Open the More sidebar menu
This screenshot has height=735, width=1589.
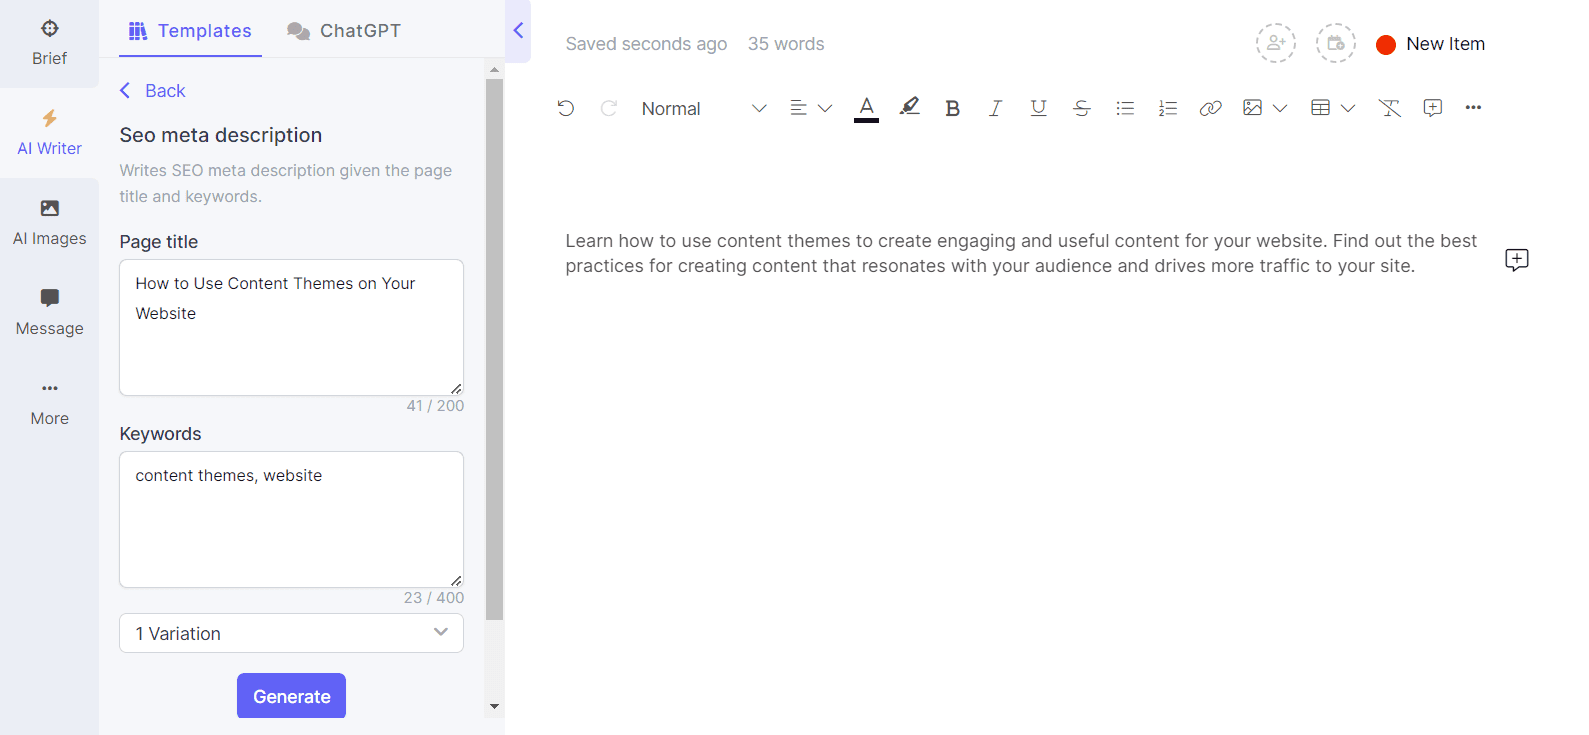[49, 403]
